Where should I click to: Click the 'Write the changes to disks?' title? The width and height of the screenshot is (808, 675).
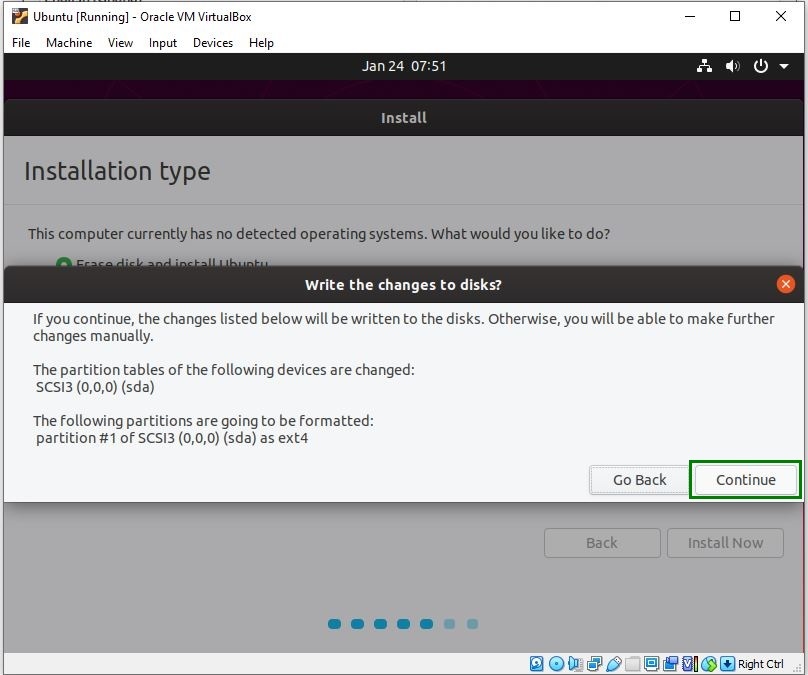pos(403,284)
